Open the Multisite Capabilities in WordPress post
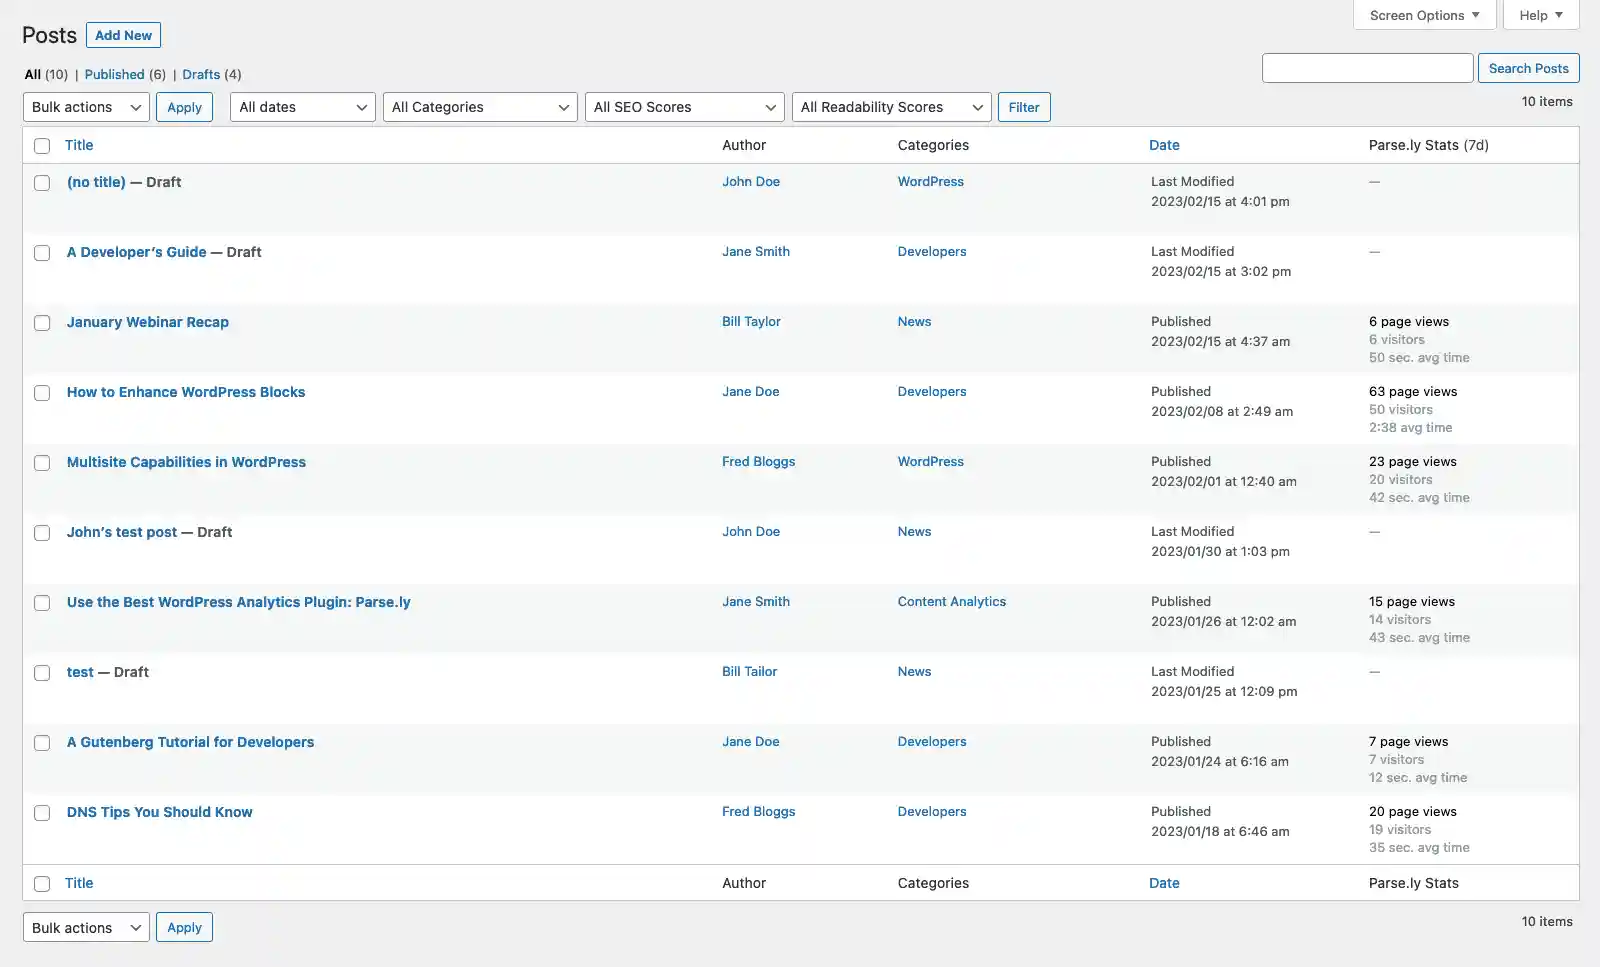The height and width of the screenshot is (967, 1600). (x=186, y=462)
